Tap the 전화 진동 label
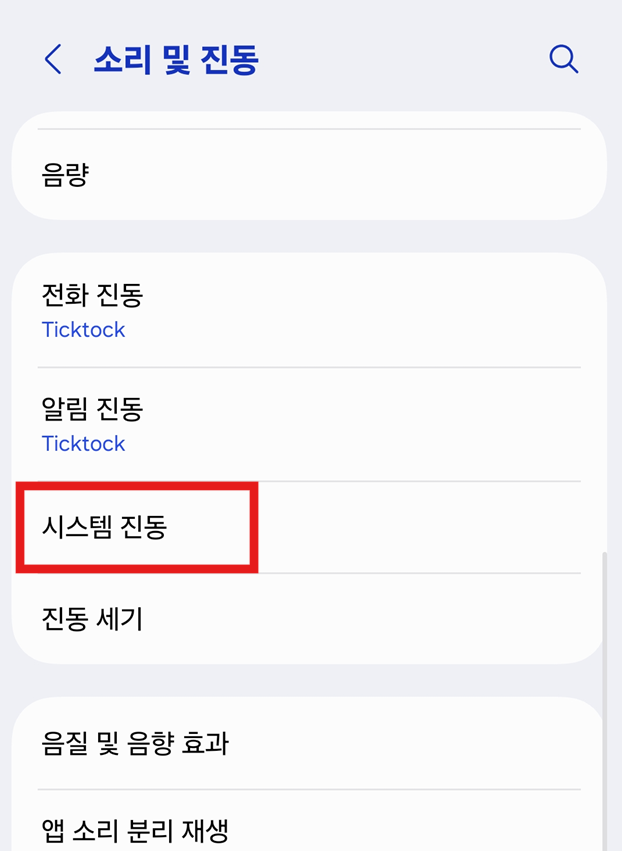The image size is (622, 851). [90, 296]
